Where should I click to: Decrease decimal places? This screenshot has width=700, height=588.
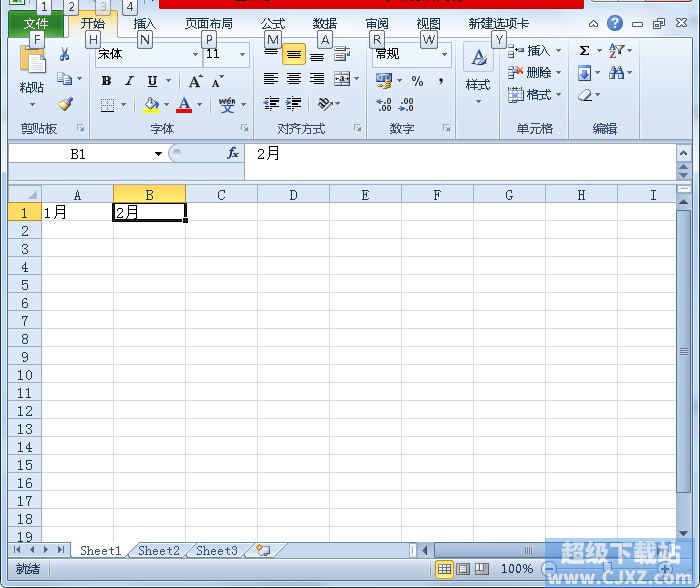pos(406,104)
